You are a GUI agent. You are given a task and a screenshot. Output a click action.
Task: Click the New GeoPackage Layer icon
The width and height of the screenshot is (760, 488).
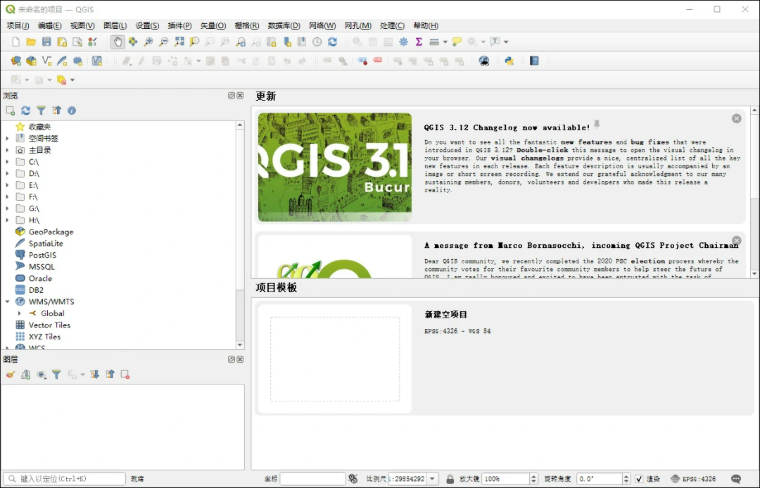coord(32,61)
